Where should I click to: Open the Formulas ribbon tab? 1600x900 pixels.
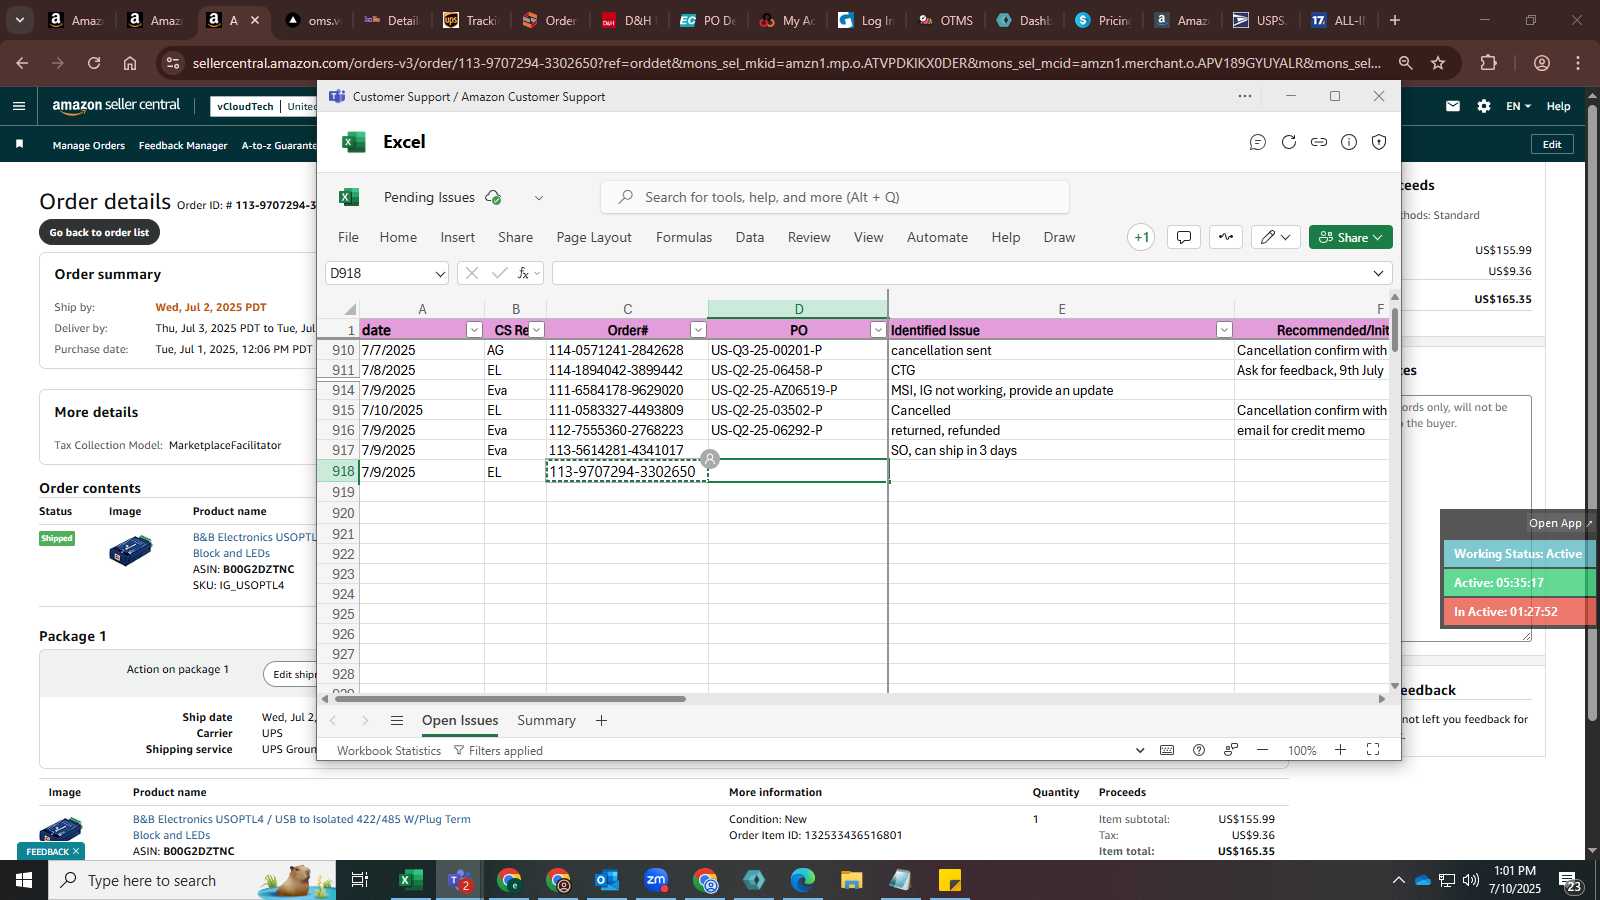pos(684,237)
